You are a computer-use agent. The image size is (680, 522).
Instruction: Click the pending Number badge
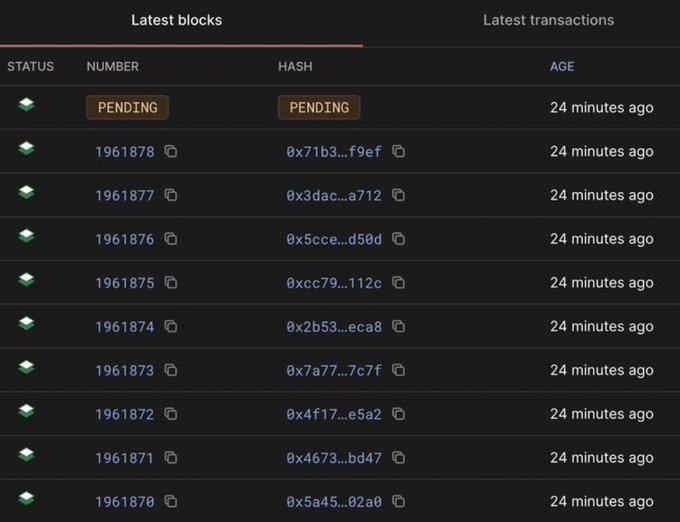click(x=127, y=107)
